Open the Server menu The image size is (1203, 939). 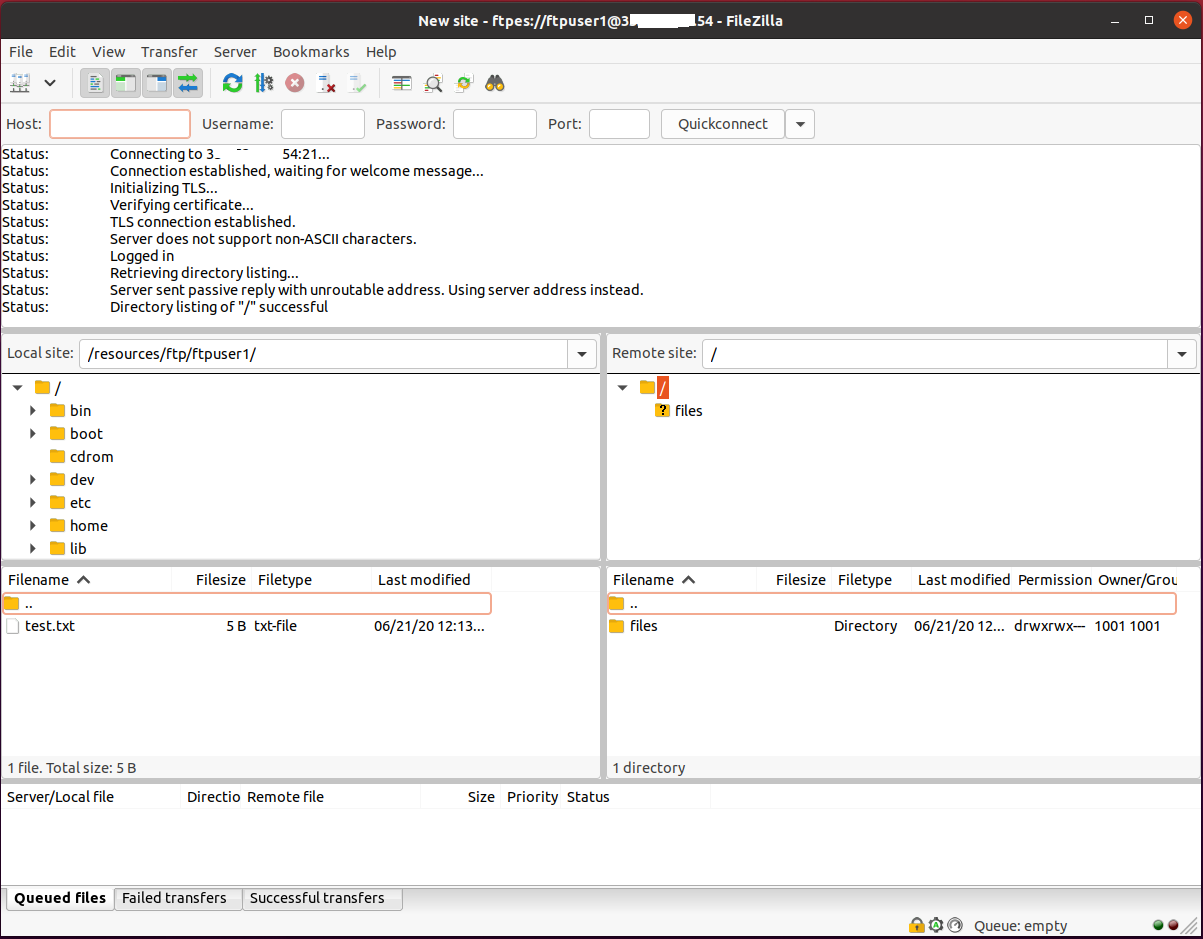click(235, 52)
